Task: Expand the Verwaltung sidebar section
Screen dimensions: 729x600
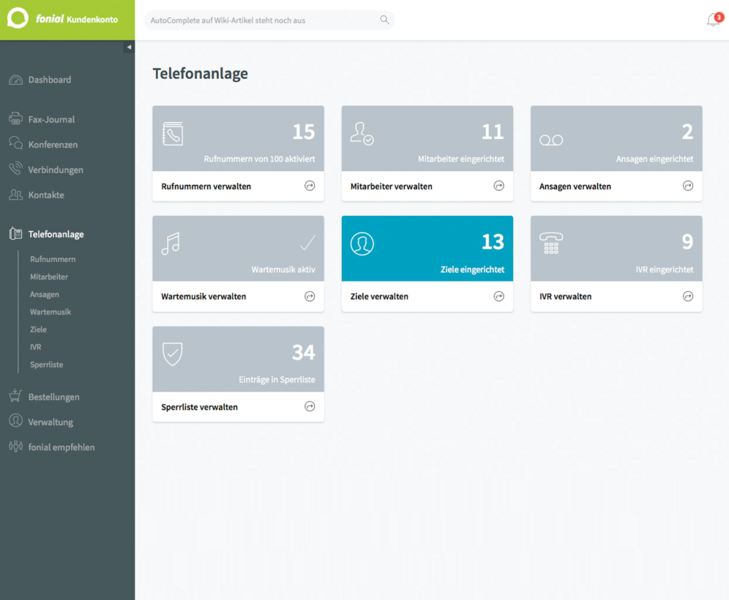Action: [50, 422]
